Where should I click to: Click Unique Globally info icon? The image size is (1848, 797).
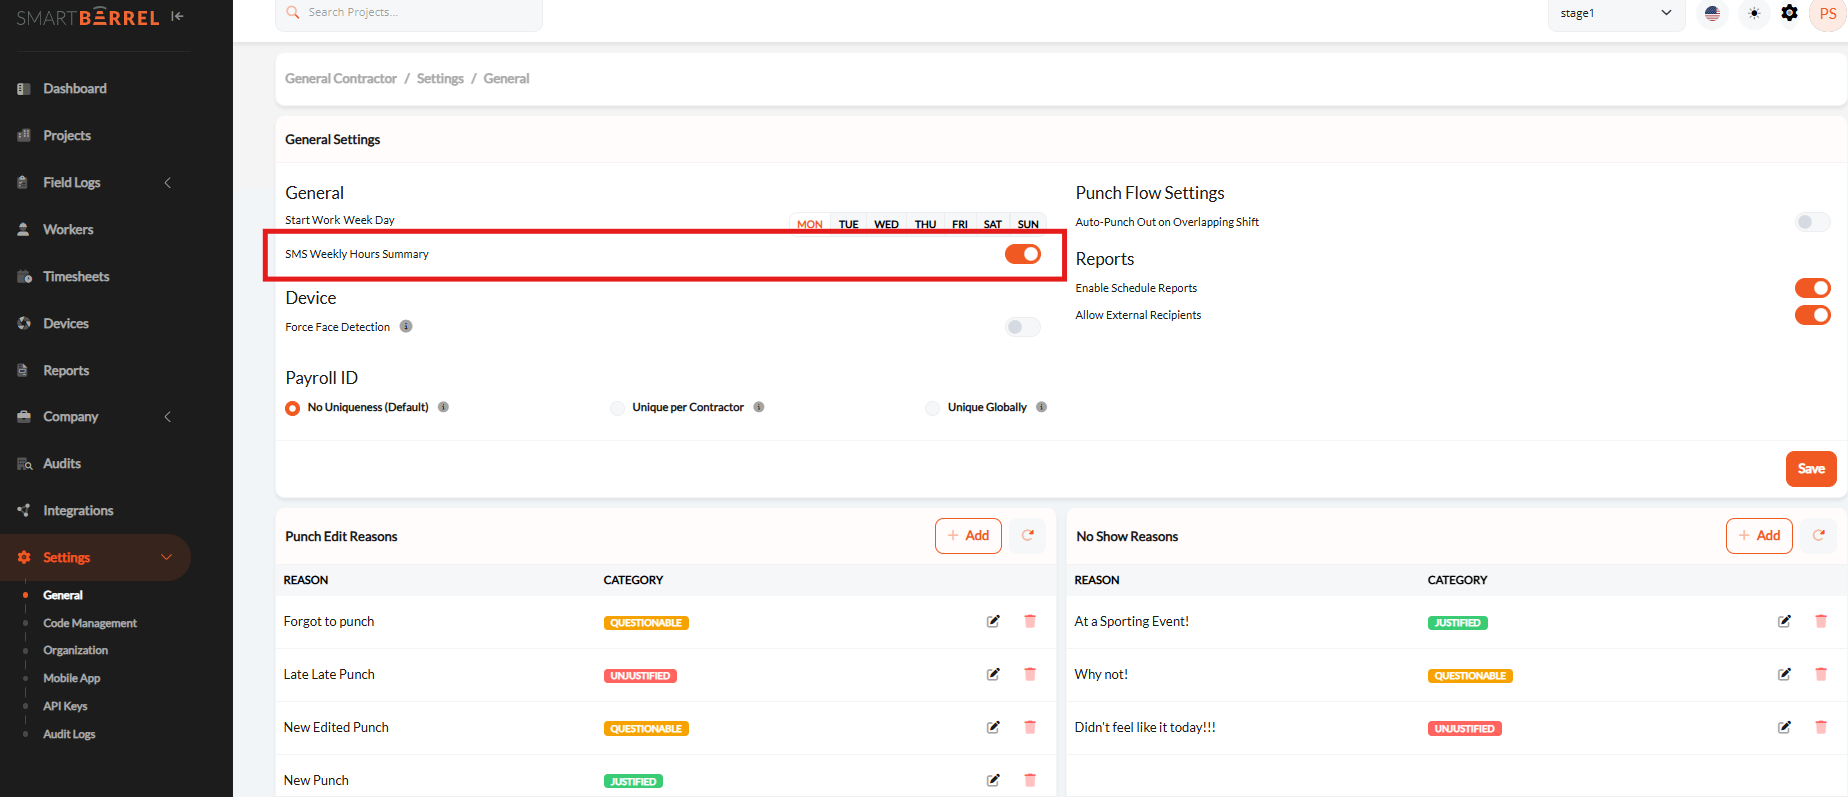[x=1041, y=407]
